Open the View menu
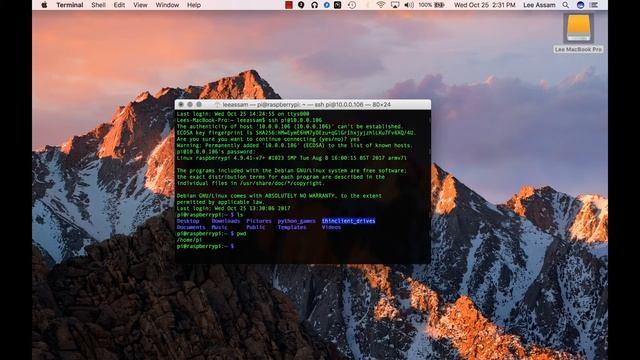This screenshot has height=360, width=640. pos(140,5)
